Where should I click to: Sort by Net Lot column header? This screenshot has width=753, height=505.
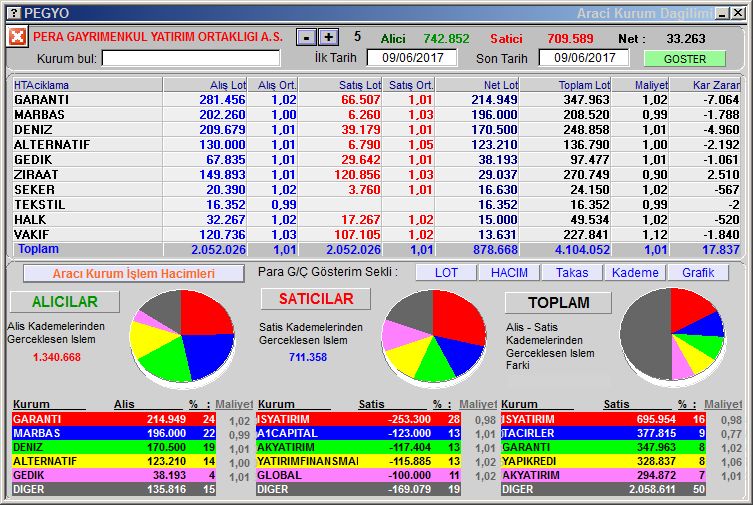tap(477, 85)
